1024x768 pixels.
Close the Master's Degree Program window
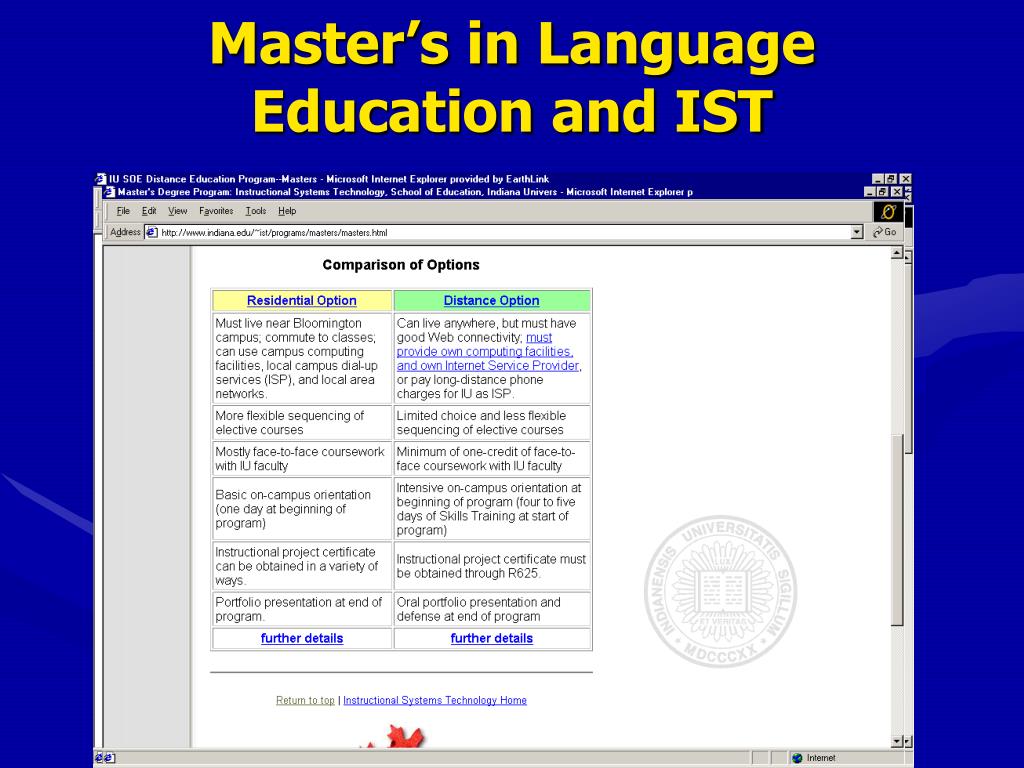896,191
